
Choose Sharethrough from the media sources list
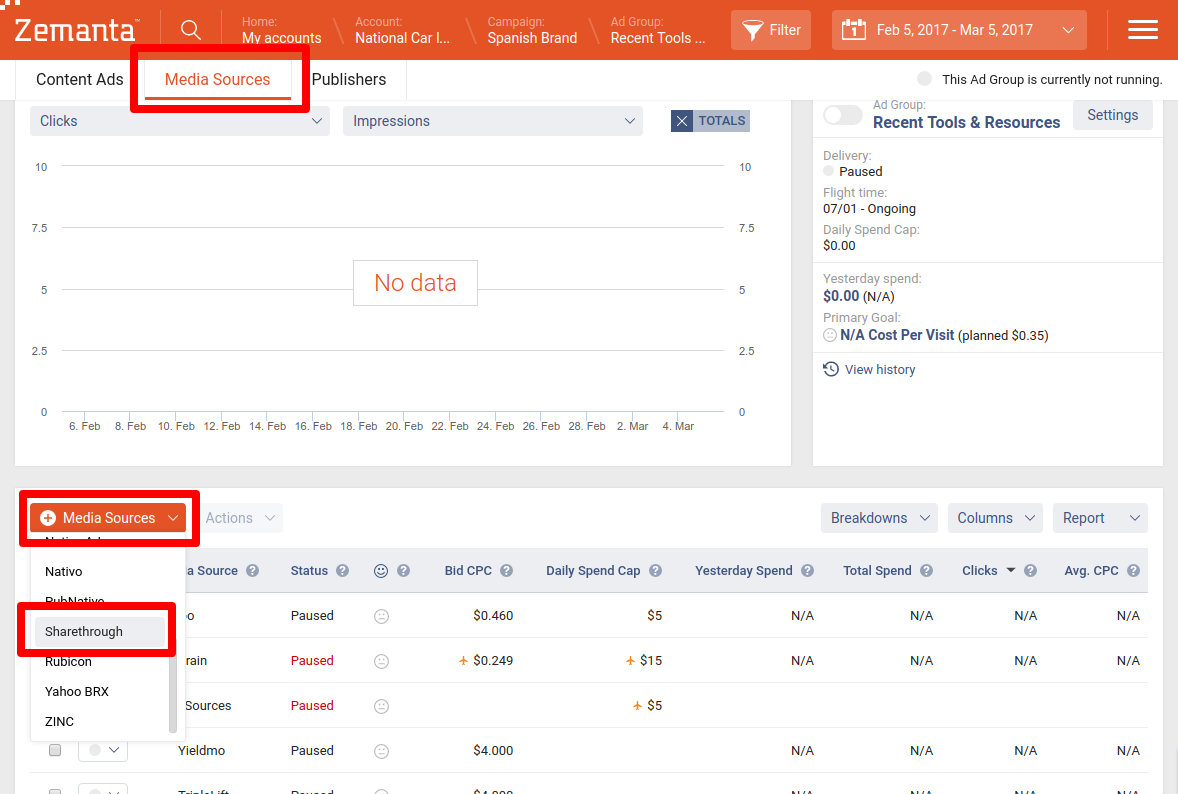coord(100,632)
